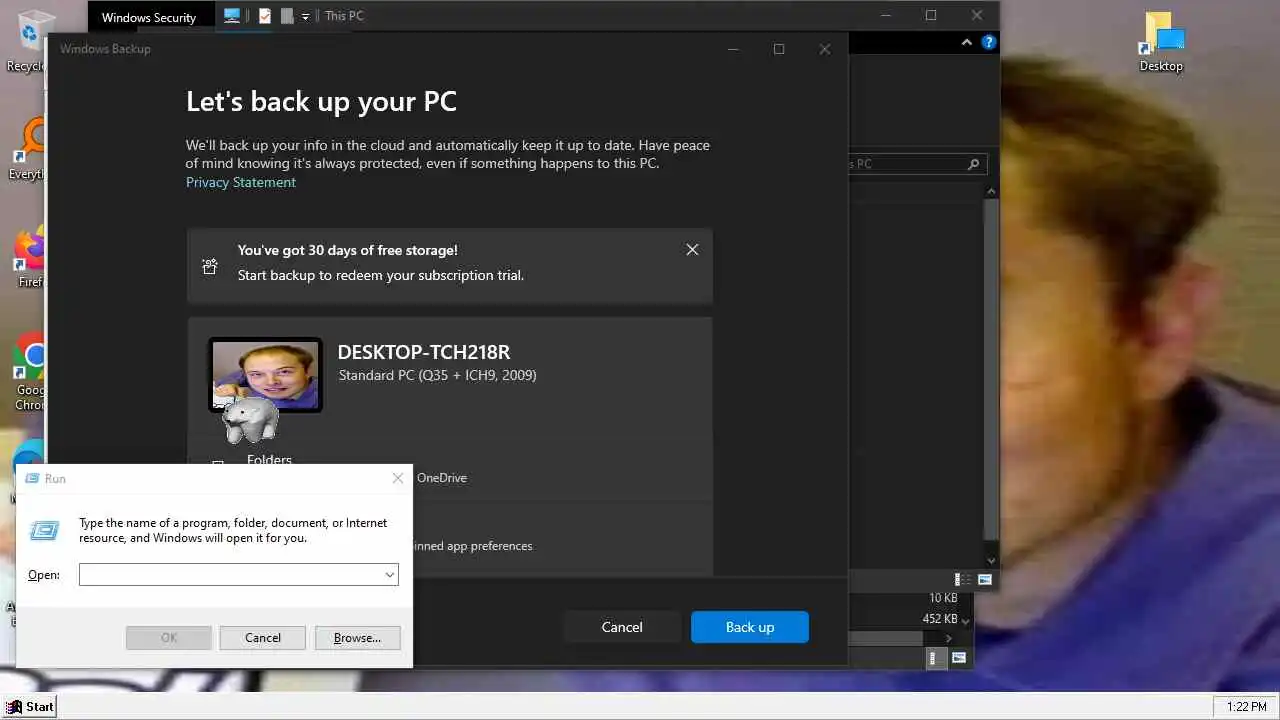This screenshot has height=720, width=1280.
Task: Click the Folders label in Windows Backup
Action: pos(269,459)
